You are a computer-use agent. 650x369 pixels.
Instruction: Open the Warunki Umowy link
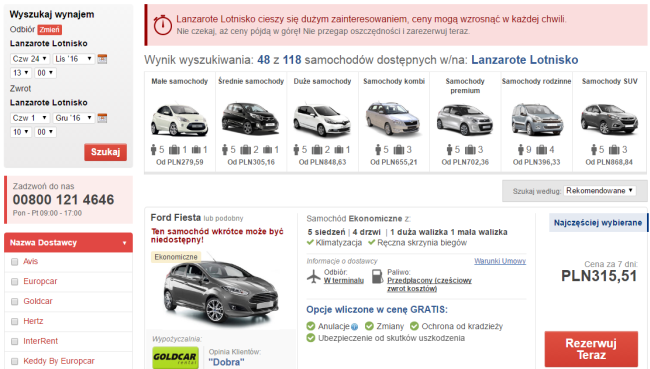point(500,261)
